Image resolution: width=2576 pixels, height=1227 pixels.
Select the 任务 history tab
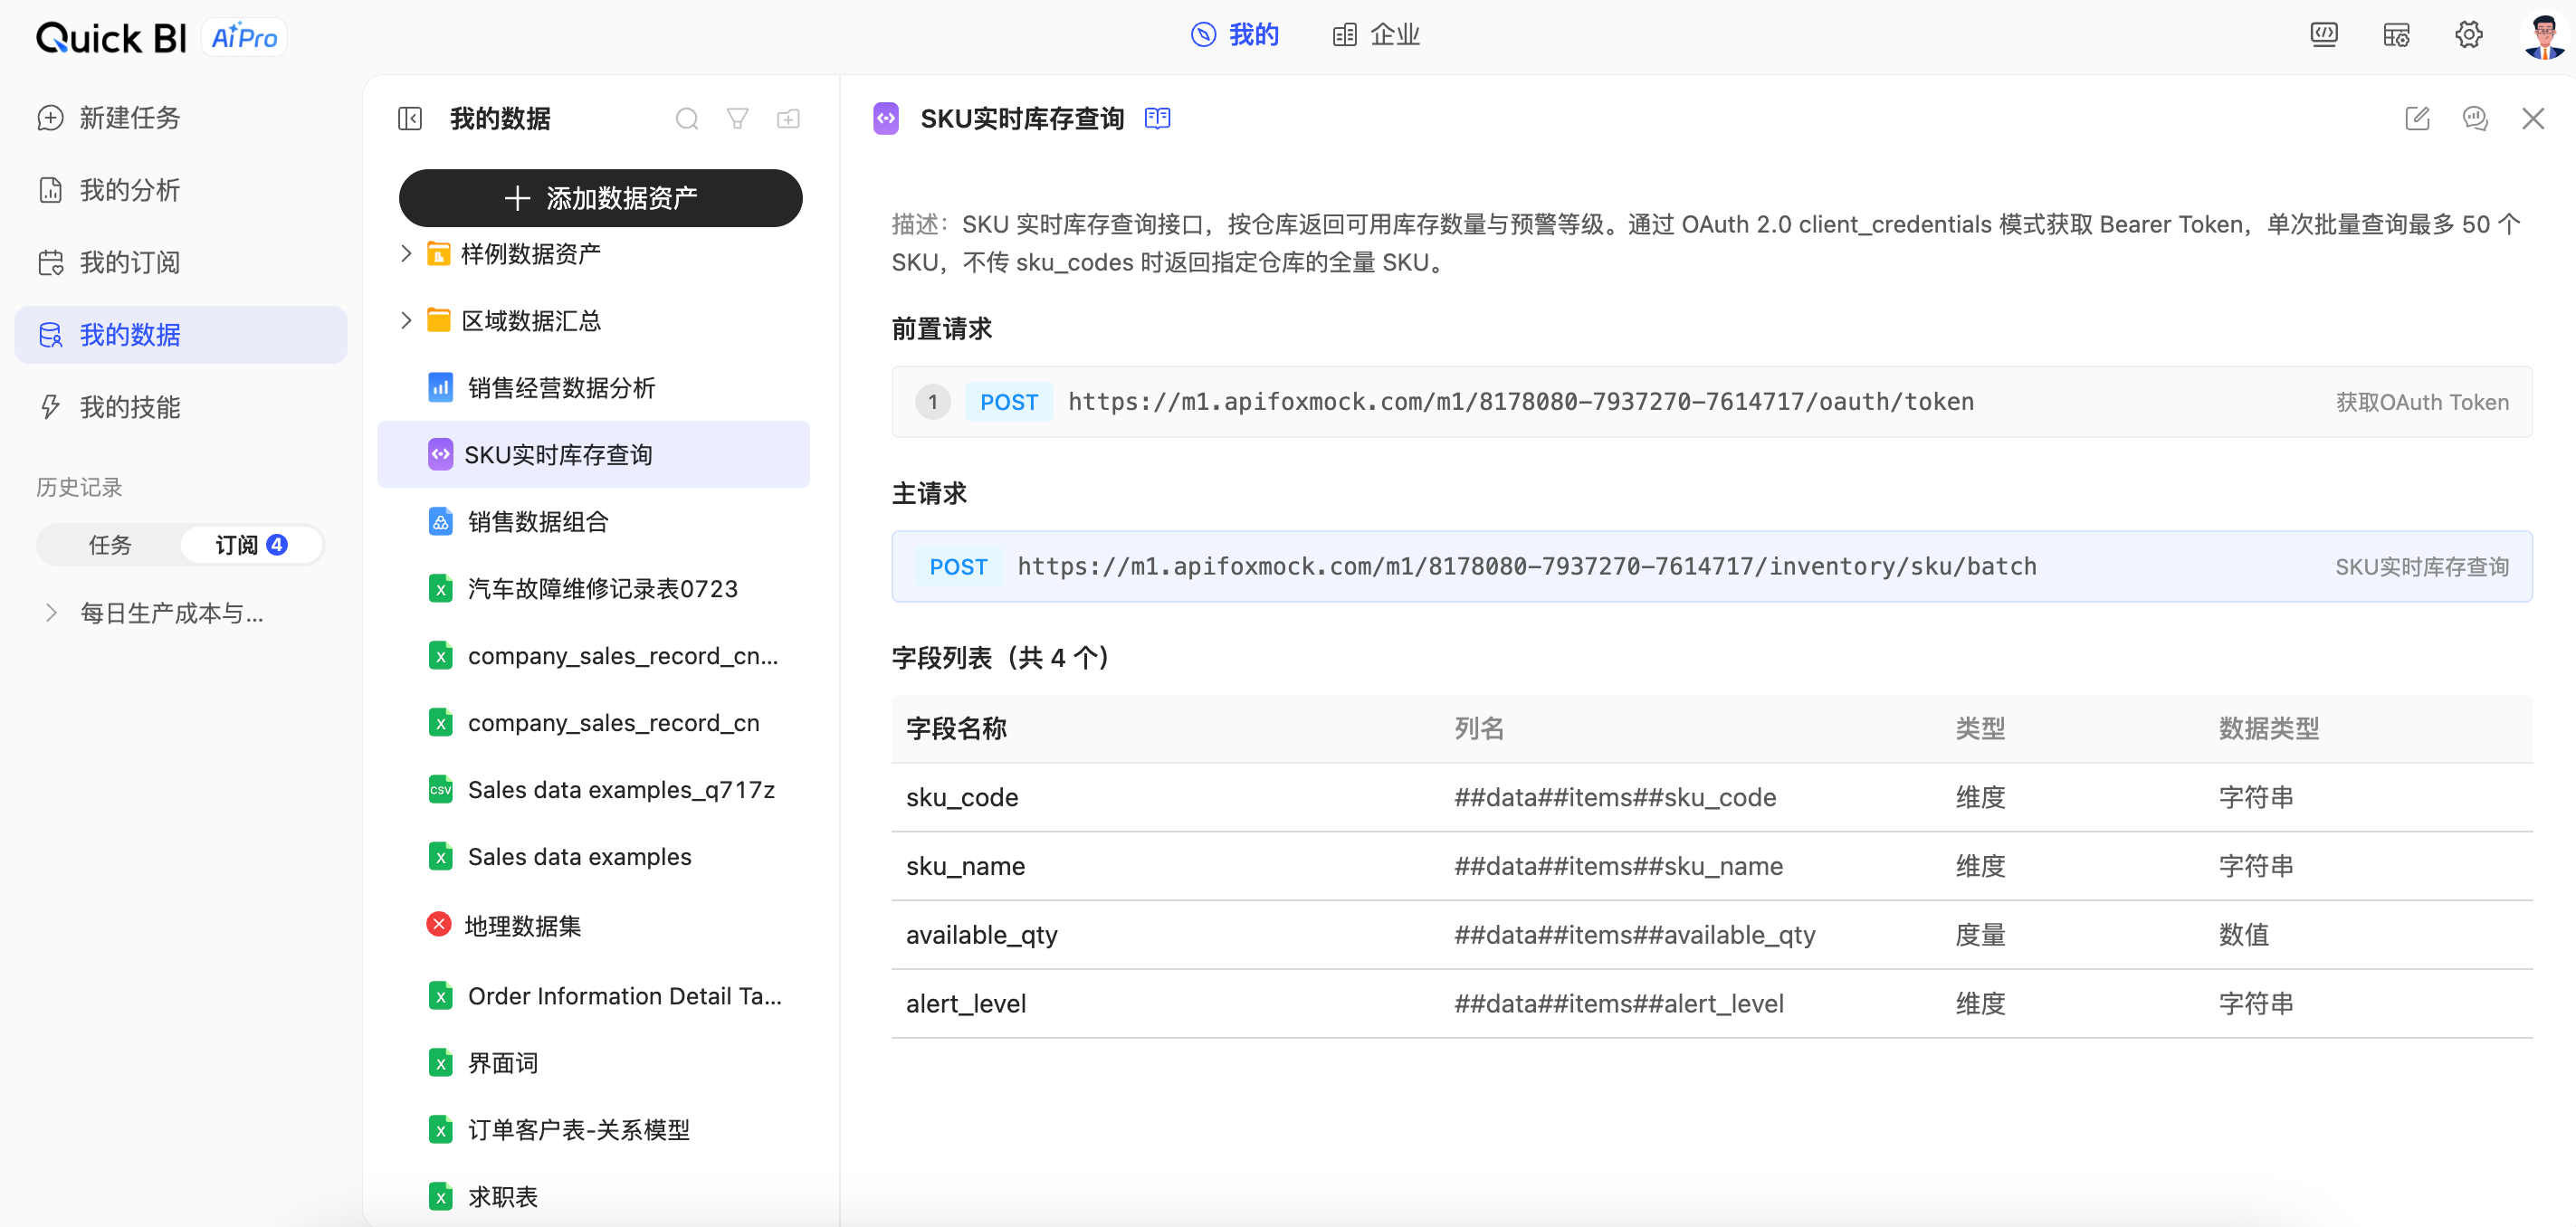(x=110, y=545)
